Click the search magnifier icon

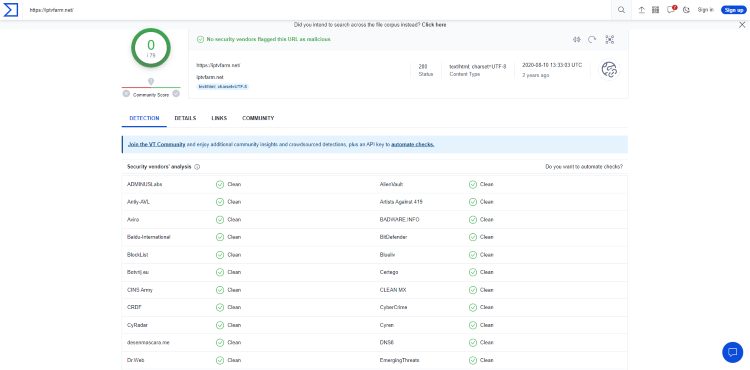(x=621, y=10)
